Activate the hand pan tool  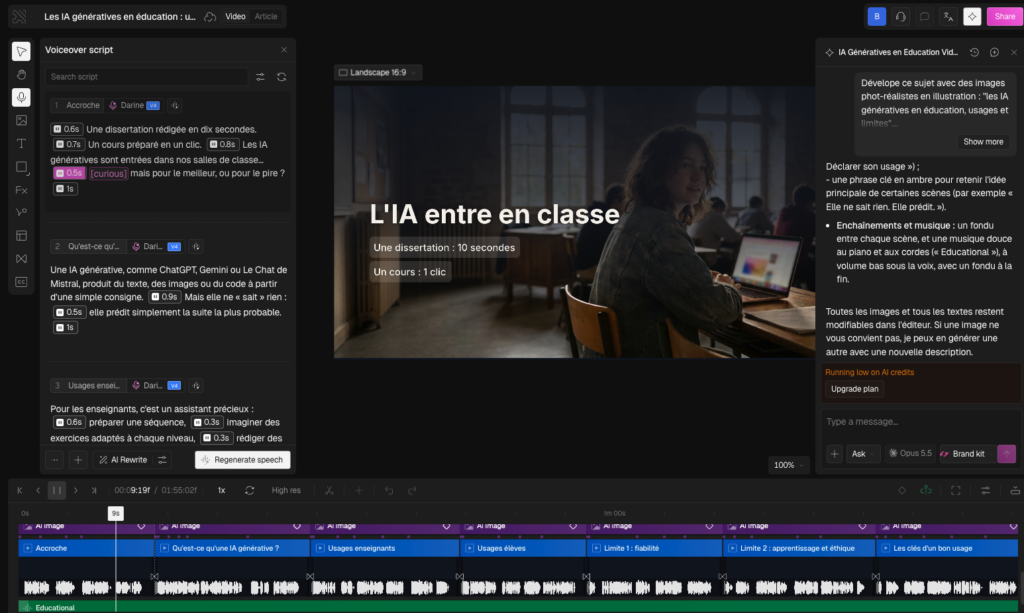click(x=22, y=74)
